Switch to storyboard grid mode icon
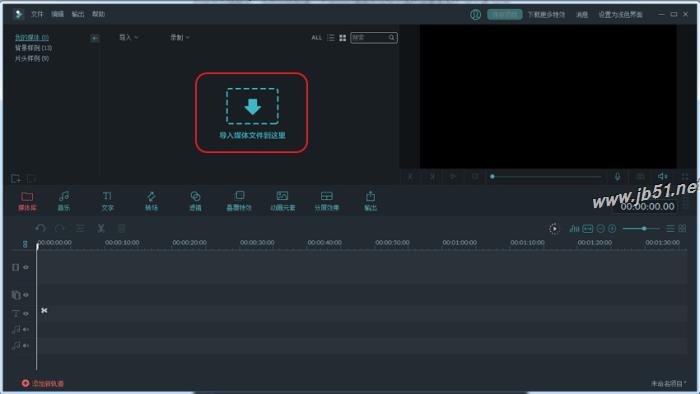The width and height of the screenshot is (700, 394). 682,228
